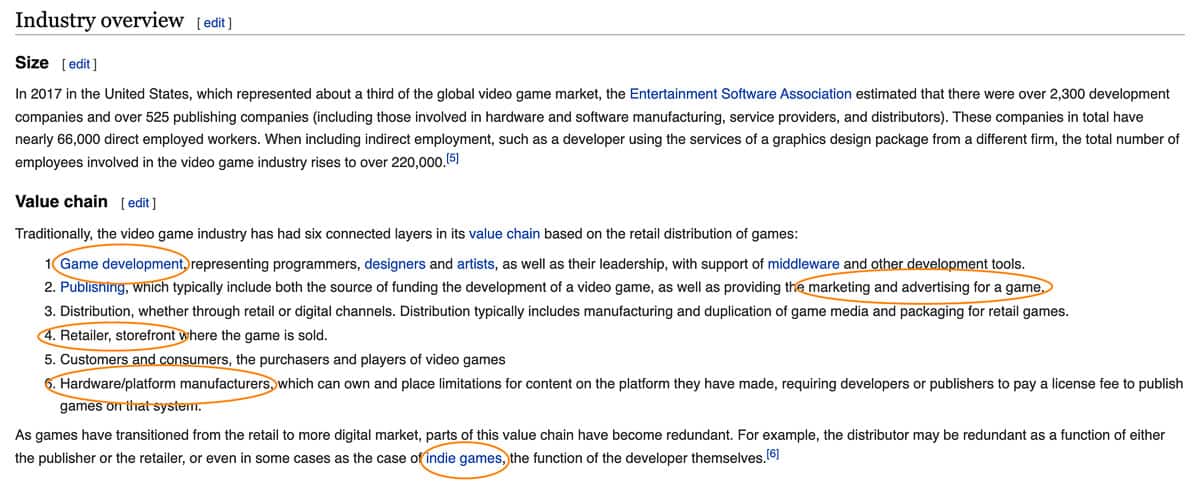Image resolution: width=1200 pixels, height=490 pixels.
Task: Open Entertainment Software Association link
Action: (741, 94)
